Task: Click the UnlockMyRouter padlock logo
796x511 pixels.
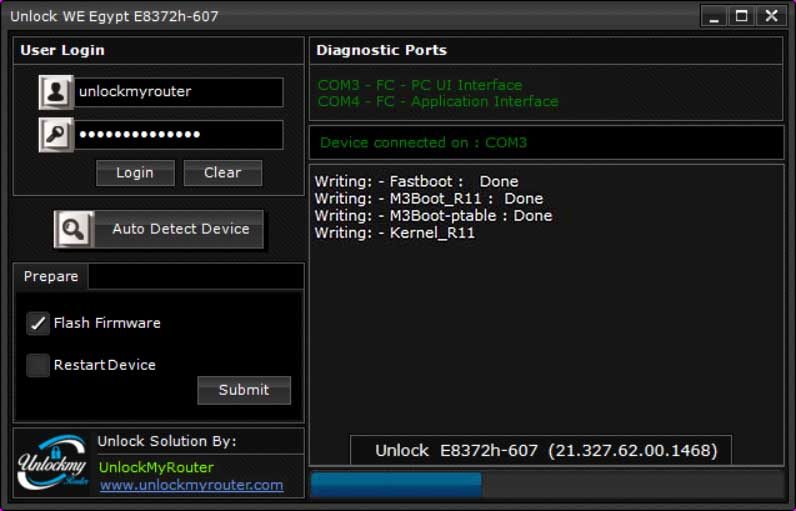Action: coord(53,463)
